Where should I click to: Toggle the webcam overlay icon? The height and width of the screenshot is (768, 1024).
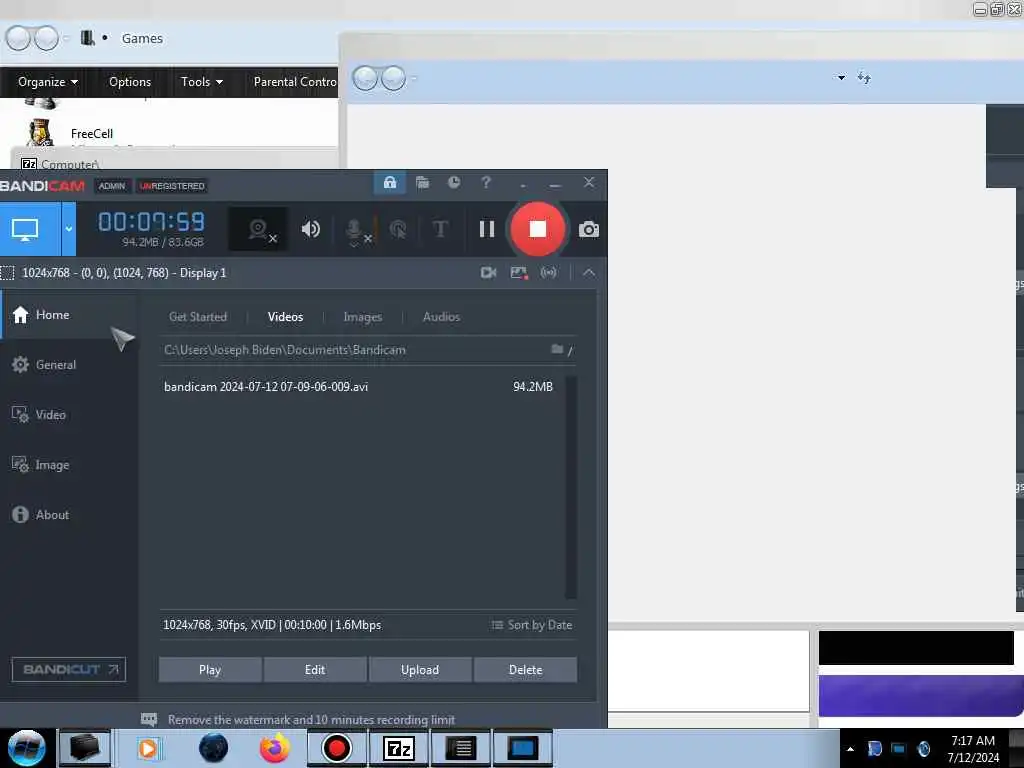pyautogui.click(x=258, y=229)
